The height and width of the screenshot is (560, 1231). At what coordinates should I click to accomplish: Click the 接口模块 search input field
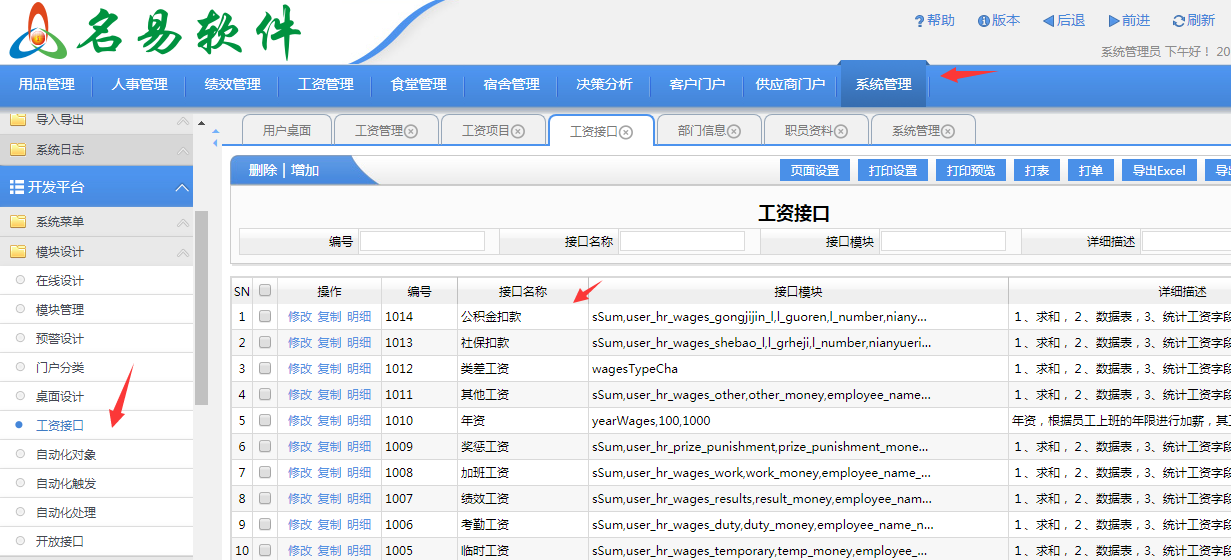(x=943, y=241)
